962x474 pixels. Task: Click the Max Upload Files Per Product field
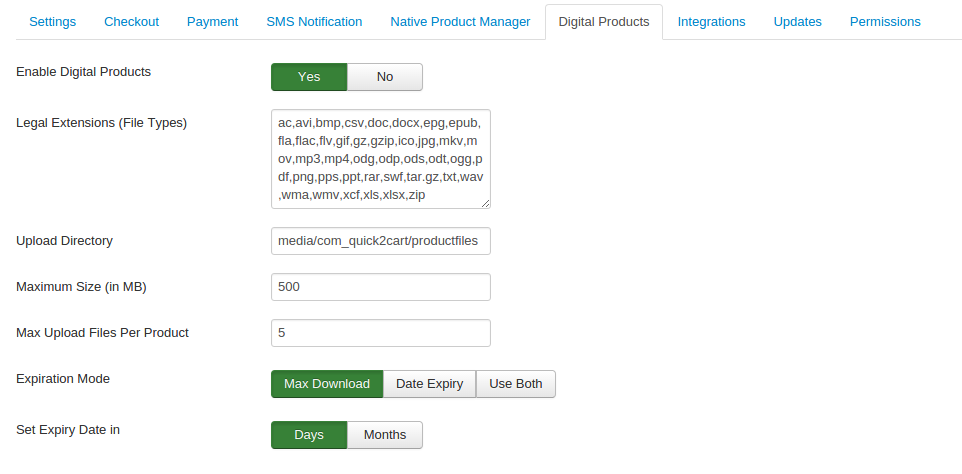point(380,333)
